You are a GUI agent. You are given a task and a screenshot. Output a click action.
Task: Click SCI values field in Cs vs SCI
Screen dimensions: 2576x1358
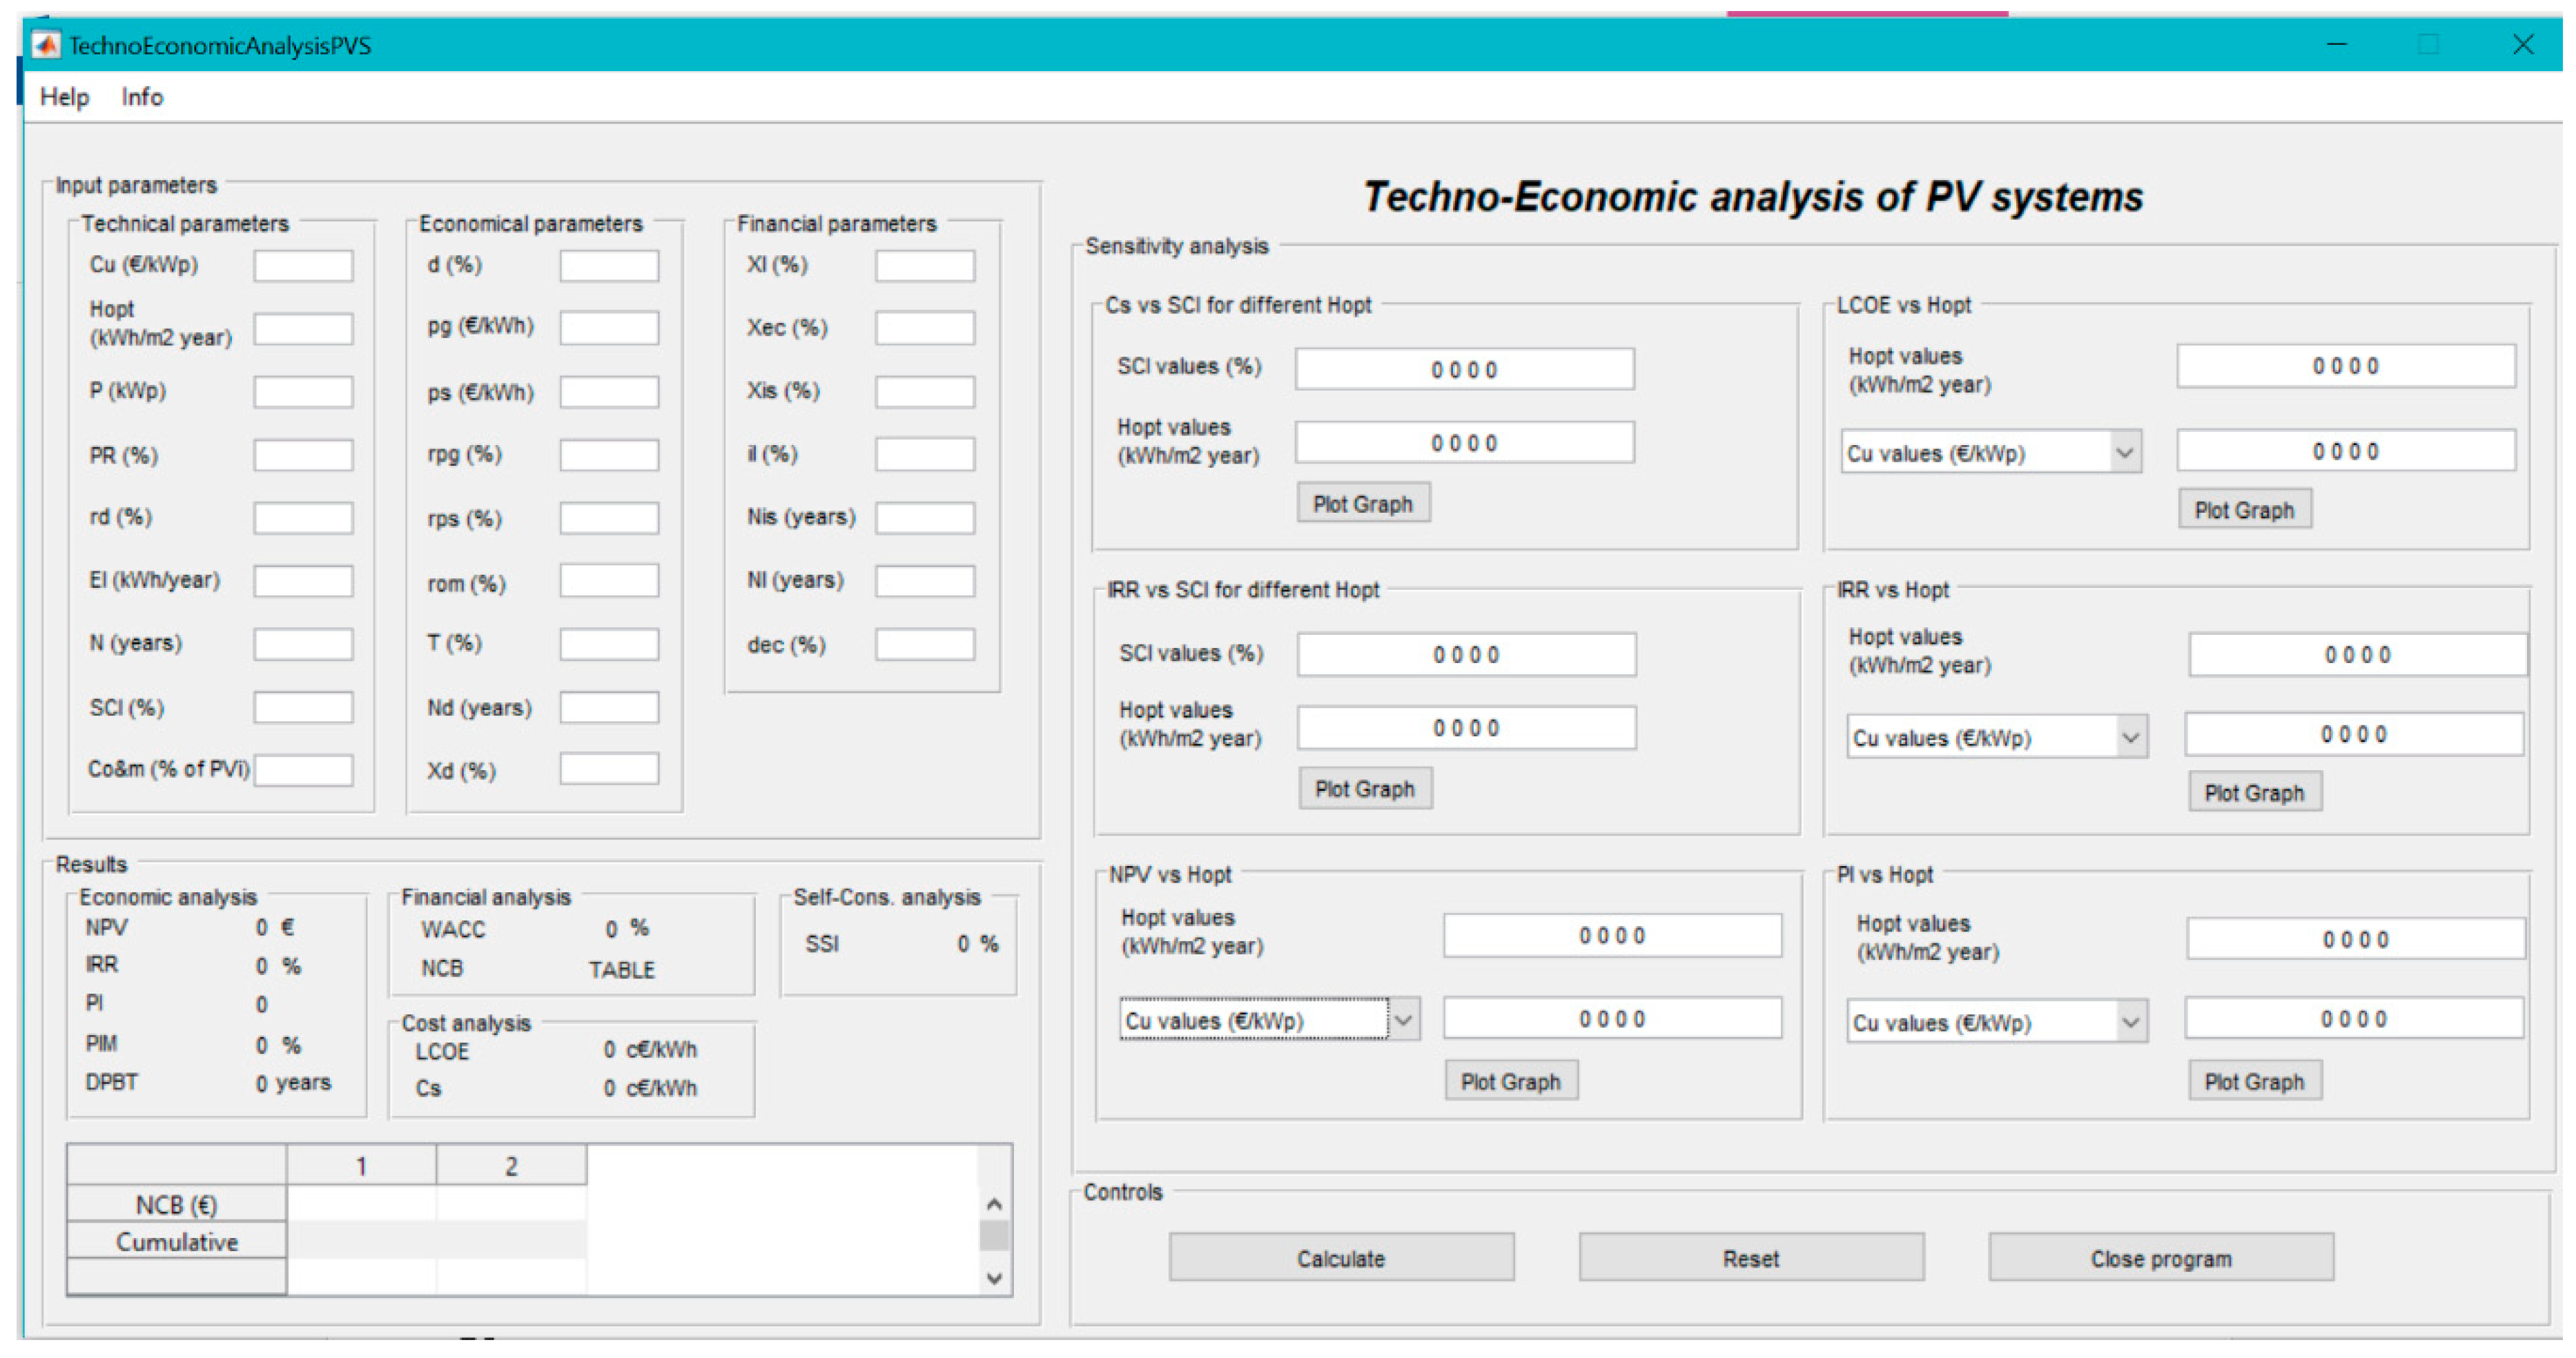[1464, 370]
